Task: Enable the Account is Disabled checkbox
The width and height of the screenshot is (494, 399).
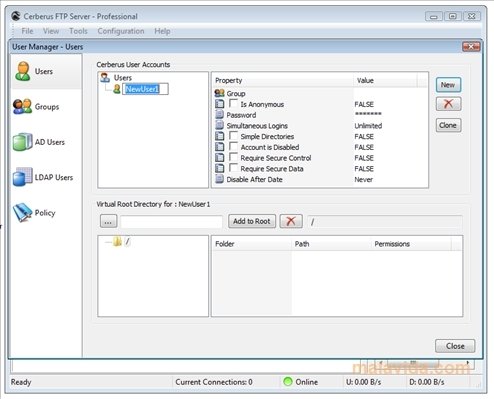Action: 234,146
